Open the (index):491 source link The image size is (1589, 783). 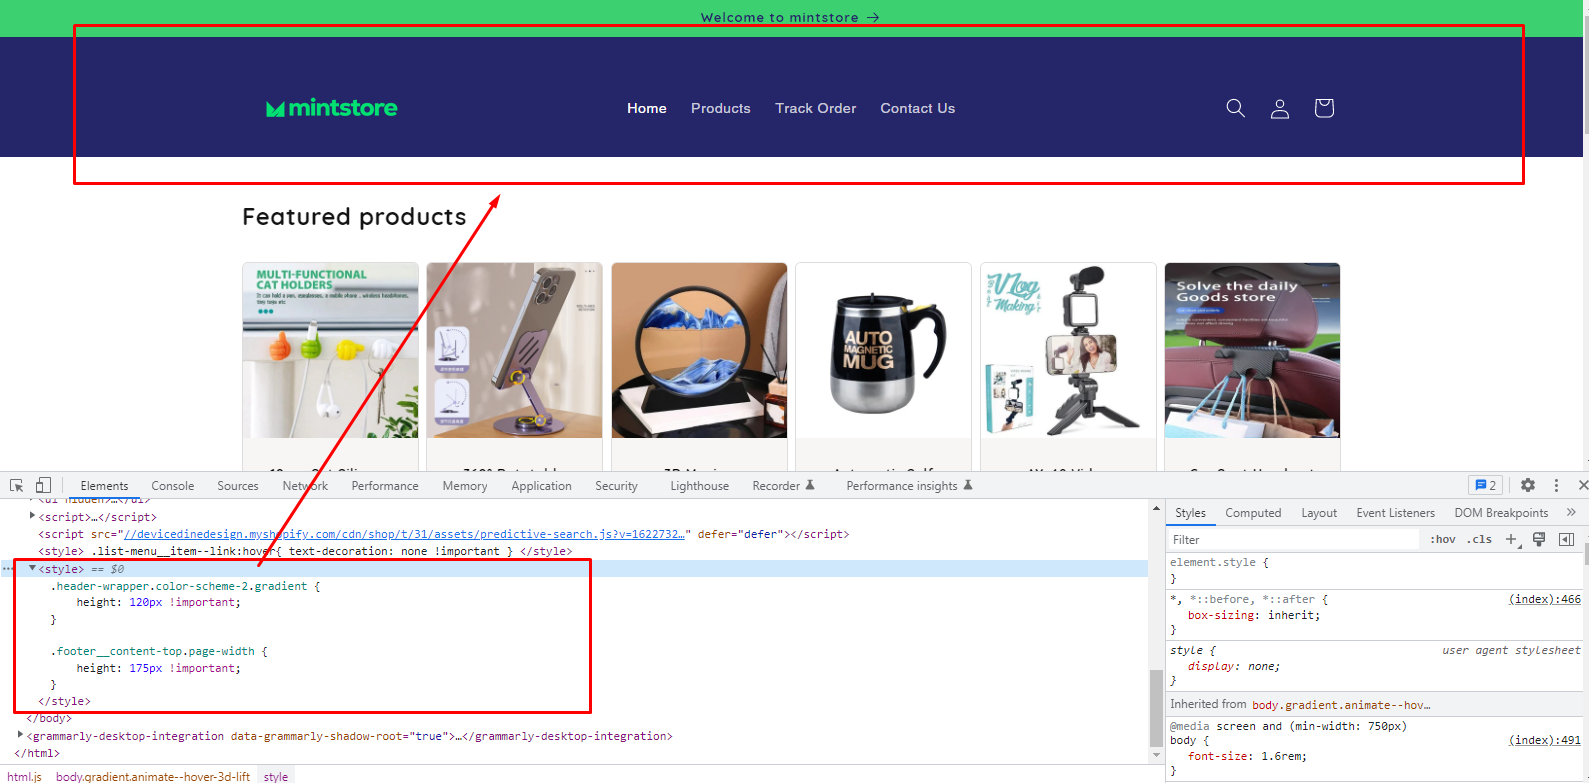[x=1545, y=740]
